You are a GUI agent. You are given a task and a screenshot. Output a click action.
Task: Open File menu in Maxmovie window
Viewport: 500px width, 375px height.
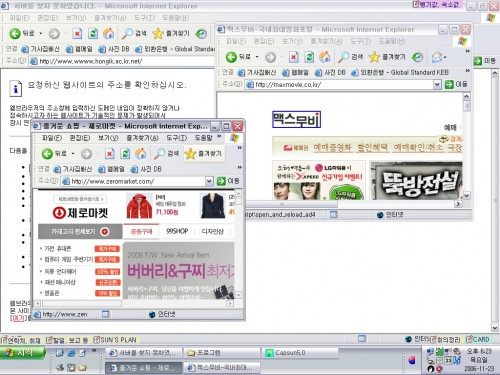point(236,41)
